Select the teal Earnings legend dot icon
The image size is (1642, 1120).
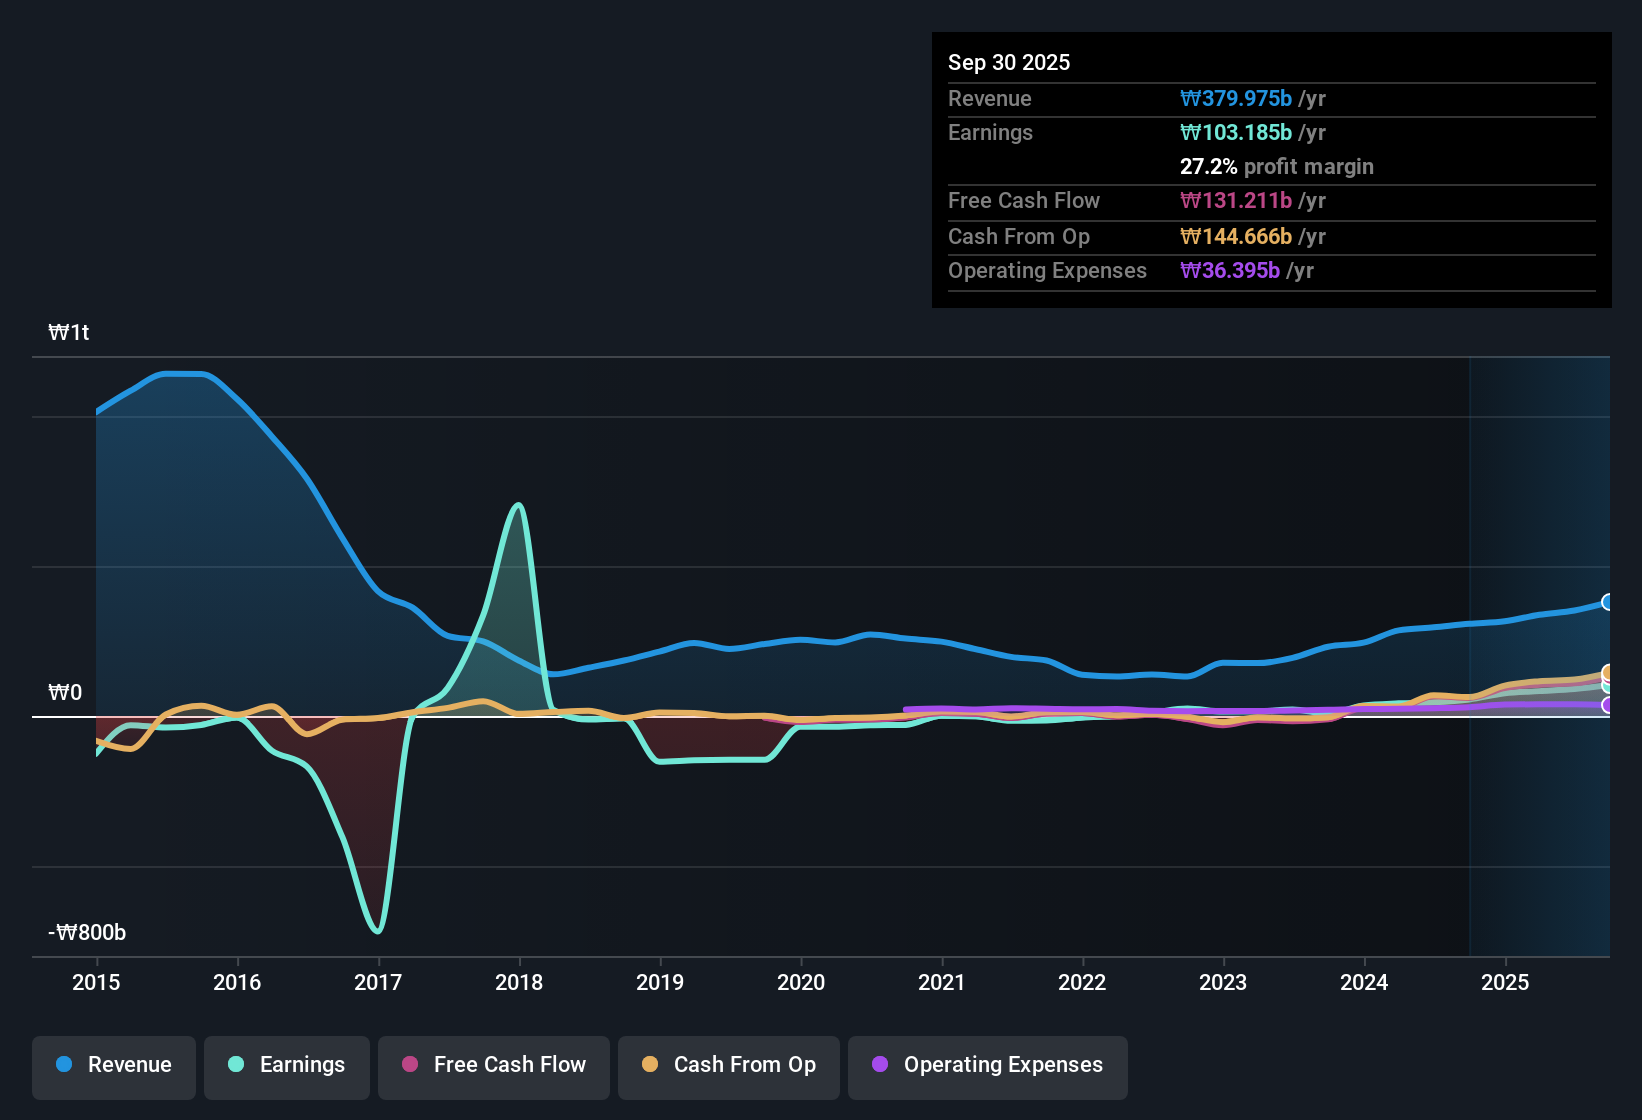click(x=235, y=1065)
